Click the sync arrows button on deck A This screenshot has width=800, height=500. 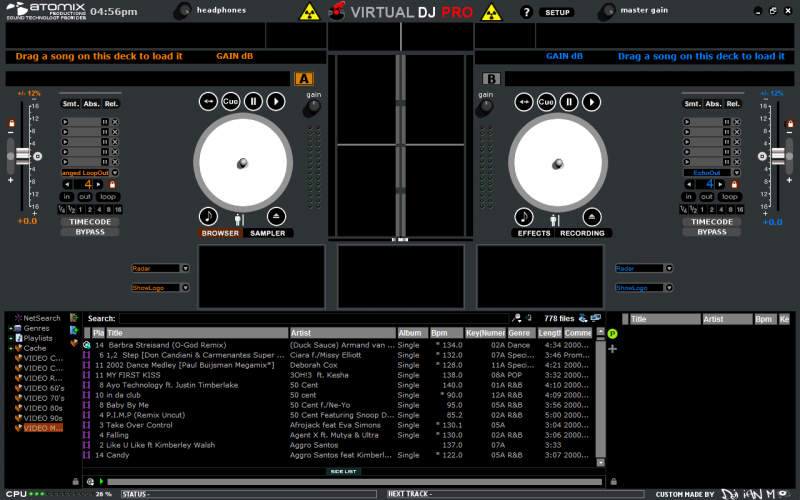(x=208, y=102)
